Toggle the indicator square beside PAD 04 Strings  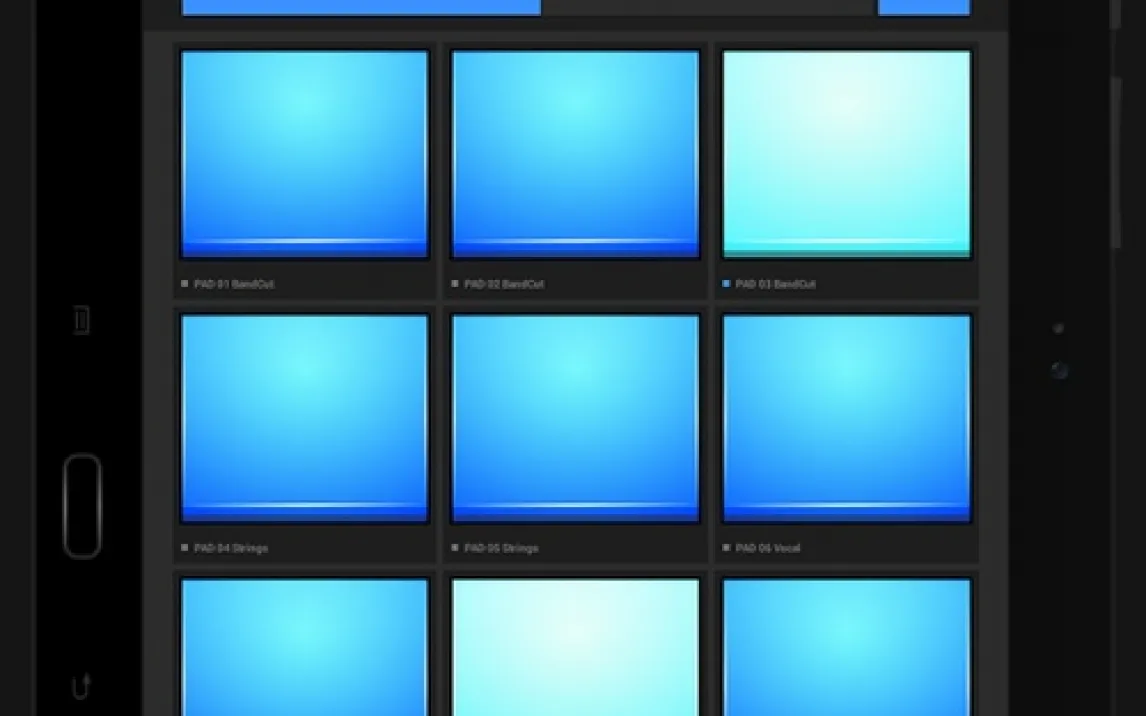click(x=184, y=548)
